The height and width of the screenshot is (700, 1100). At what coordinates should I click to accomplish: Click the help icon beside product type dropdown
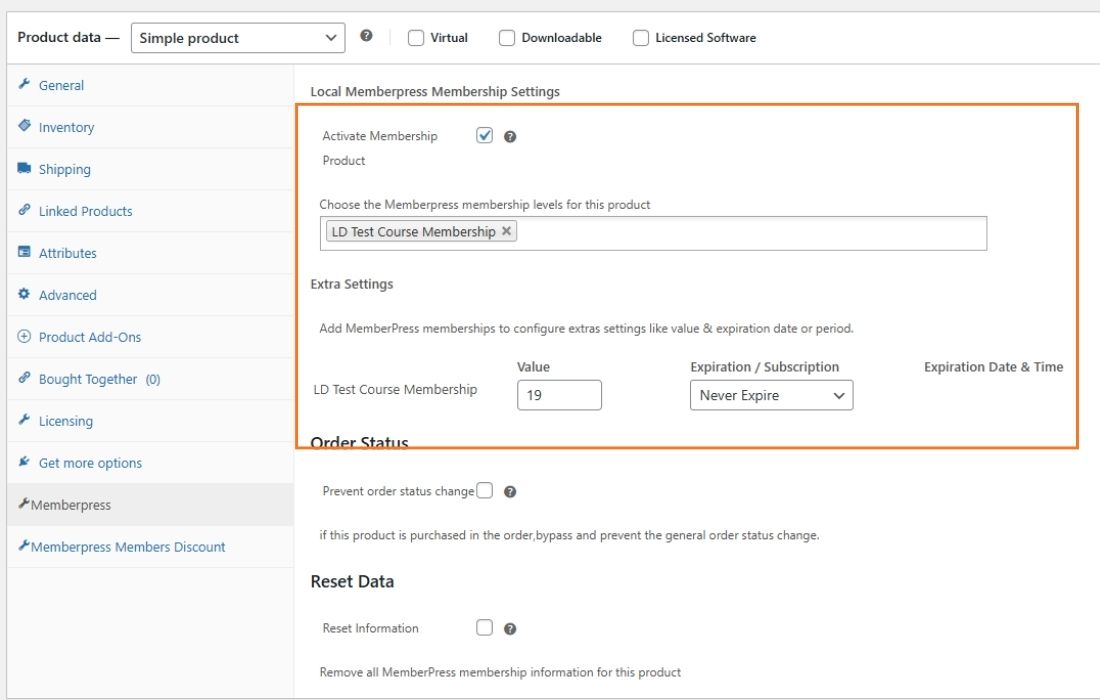(366, 36)
